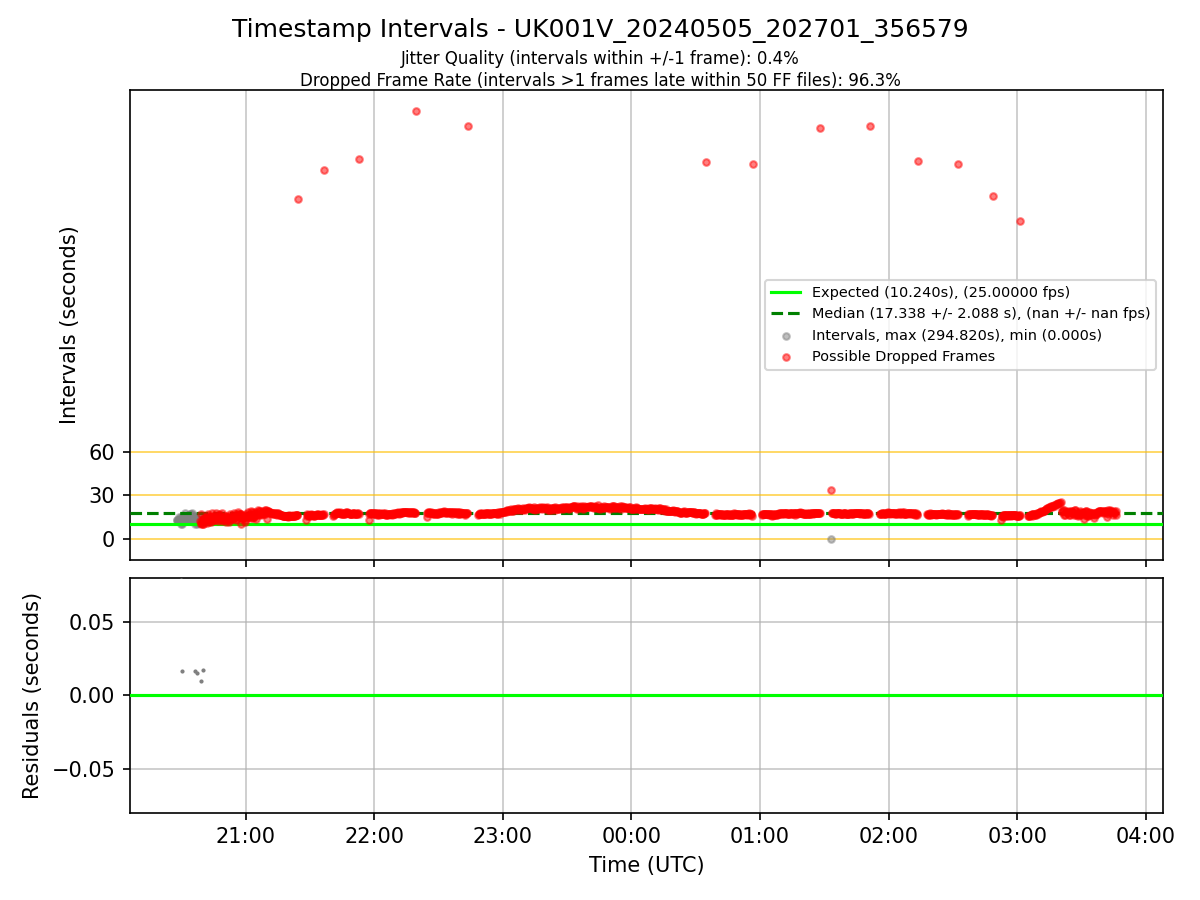Click the highest red outlier point after 22:00
Image resolution: width=1200 pixels, height=900 pixels.
pos(416,111)
